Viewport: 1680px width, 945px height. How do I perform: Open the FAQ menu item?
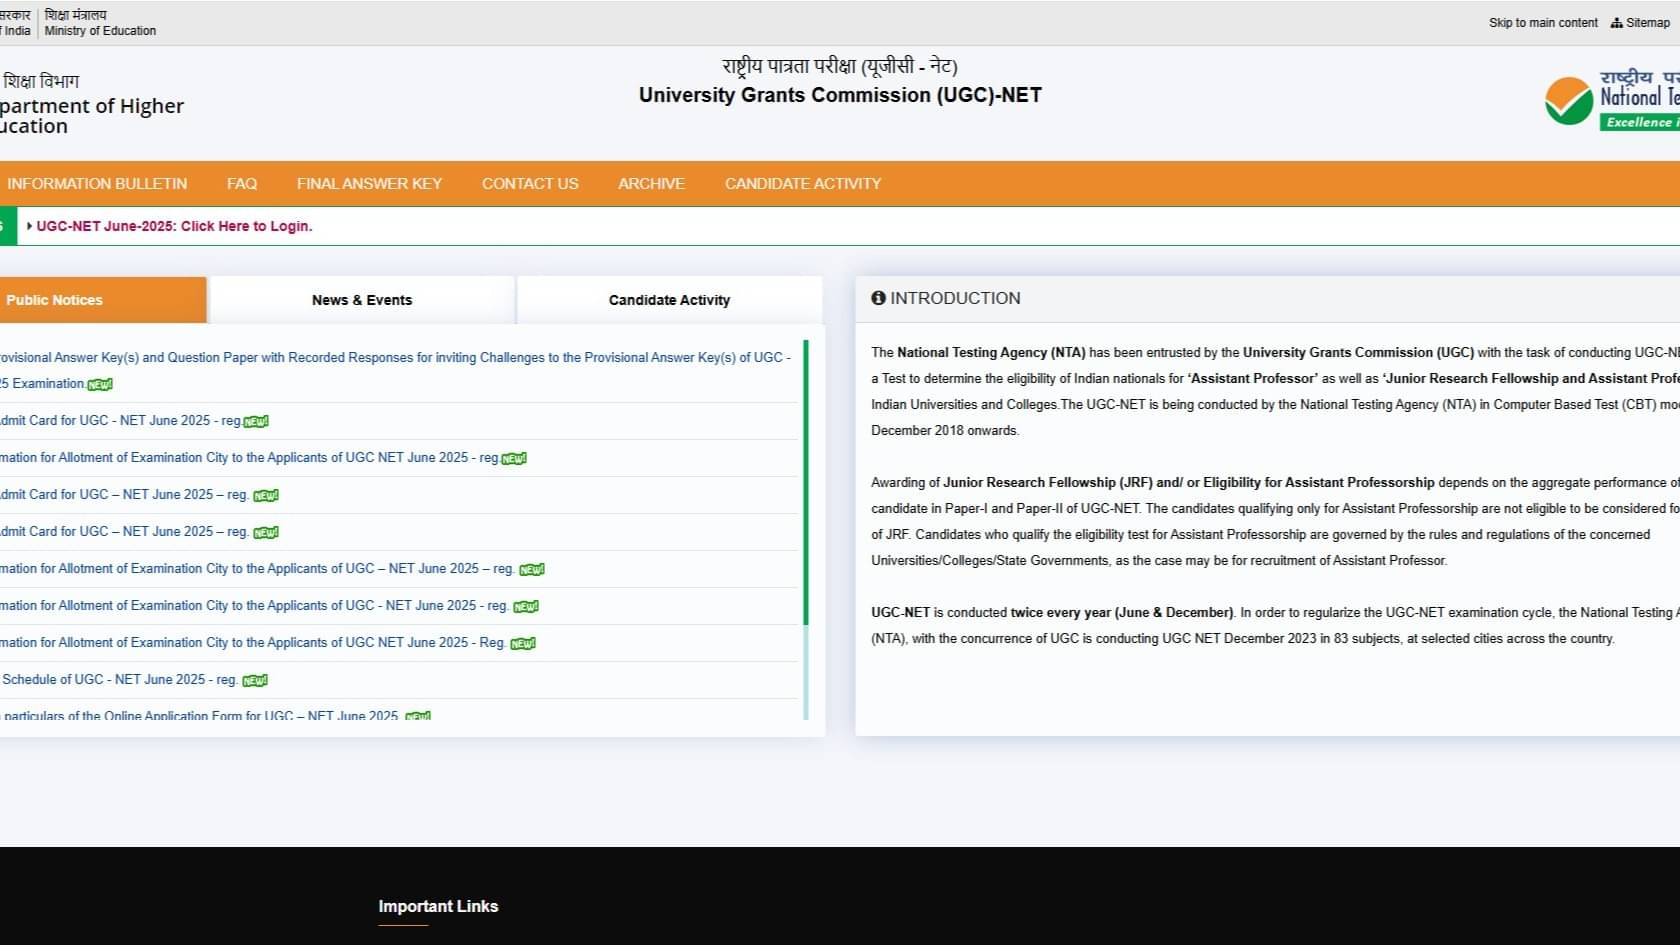tap(241, 183)
